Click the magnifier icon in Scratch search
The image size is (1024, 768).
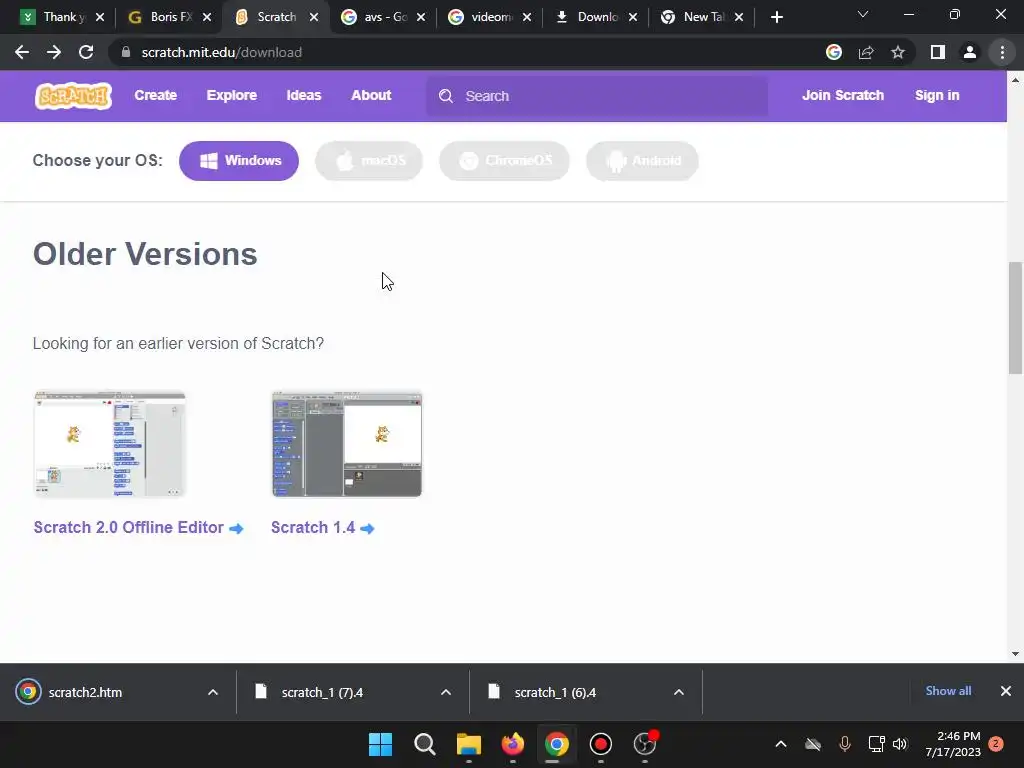tap(445, 96)
